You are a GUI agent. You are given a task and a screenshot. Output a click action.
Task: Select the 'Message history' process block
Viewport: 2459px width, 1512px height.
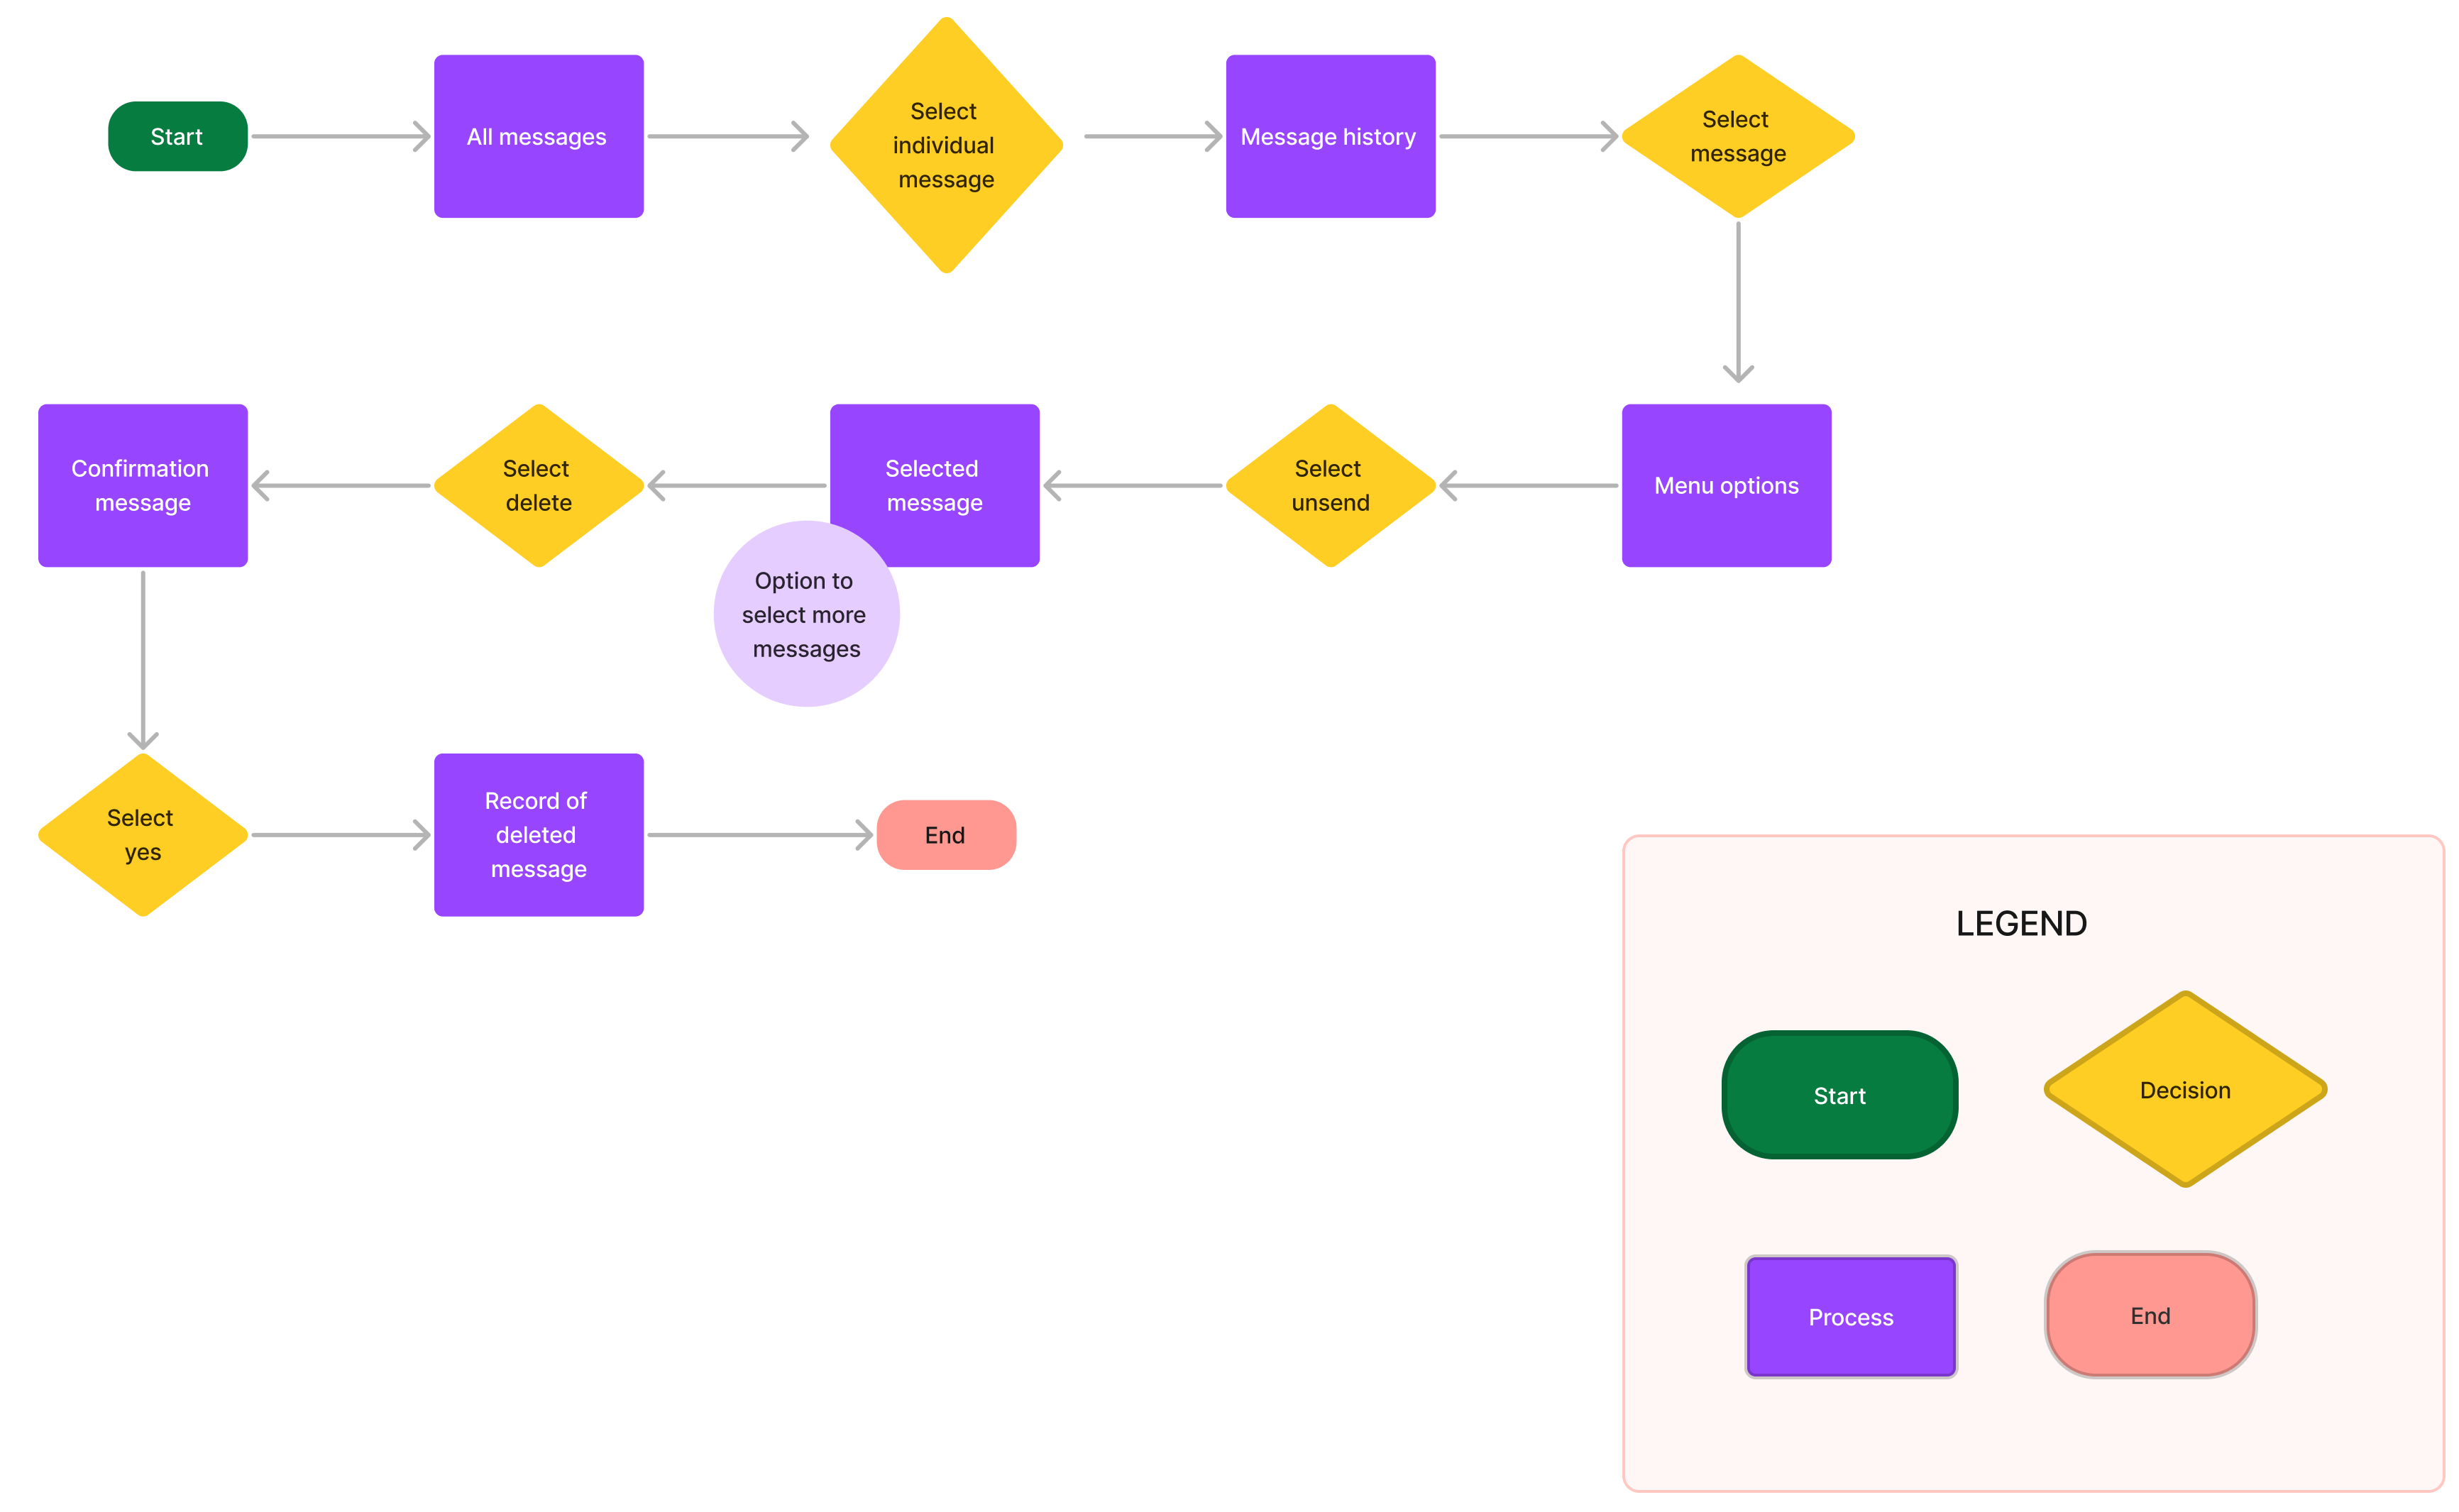[x=1330, y=136]
